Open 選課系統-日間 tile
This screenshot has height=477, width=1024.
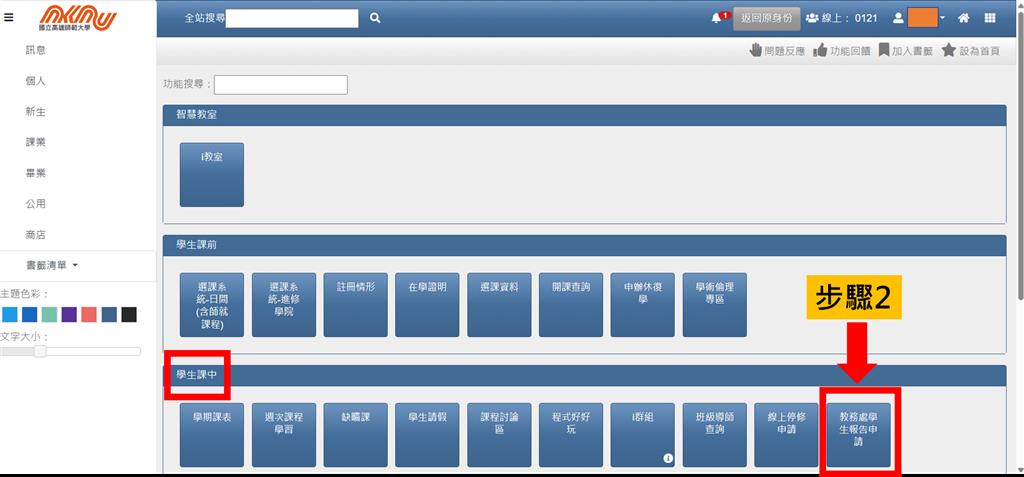click(x=212, y=305)
